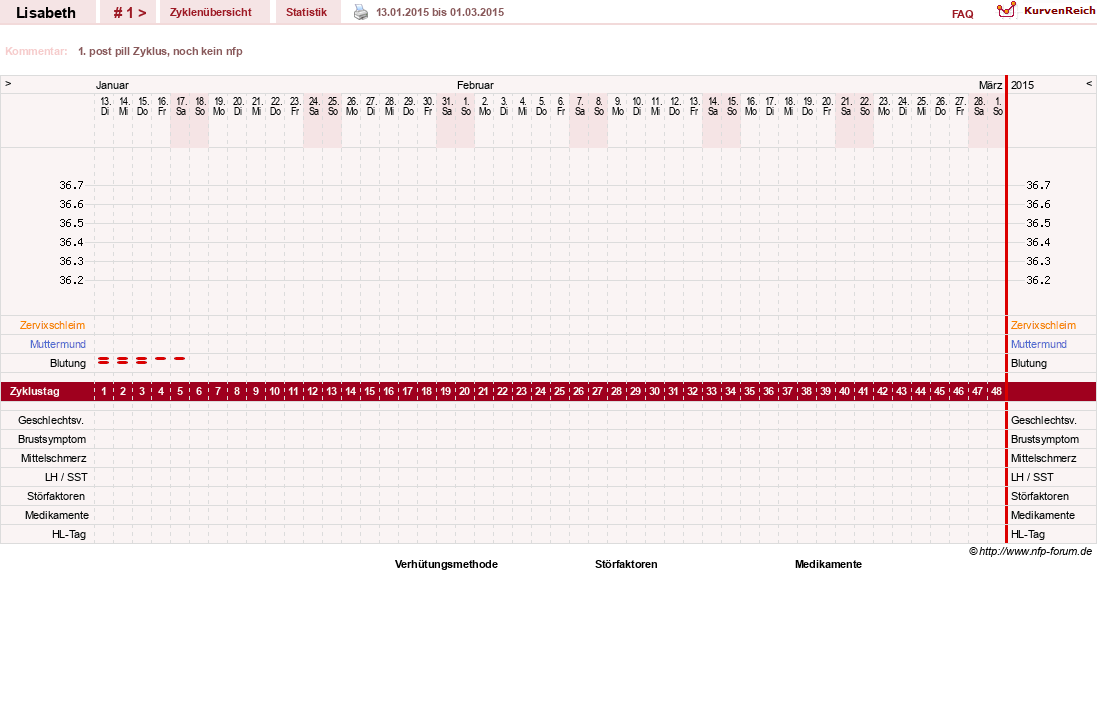Viewport: 1097px width, 703px height.
Task: Click the KurvenReich crown logo icon
Action: click(1006, 10)
